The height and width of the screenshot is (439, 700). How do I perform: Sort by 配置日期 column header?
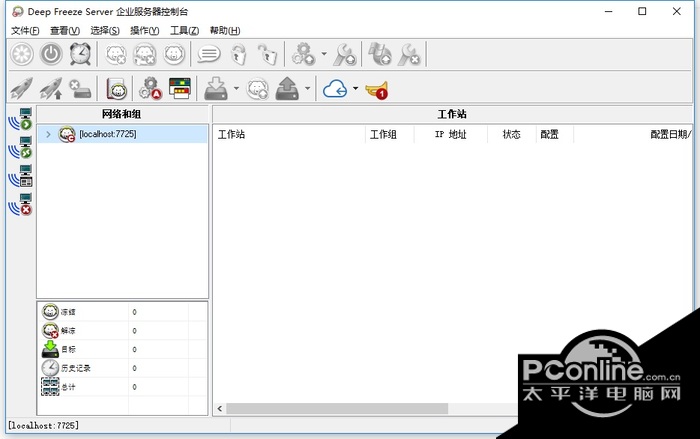click(633, 134)
